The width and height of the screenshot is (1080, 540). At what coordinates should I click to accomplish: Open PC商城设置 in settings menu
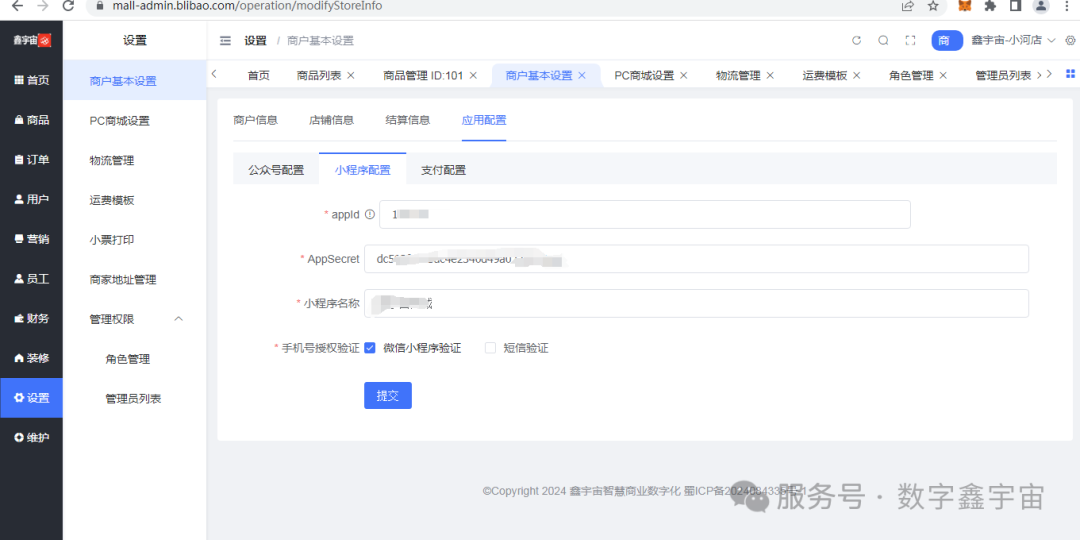135,121
